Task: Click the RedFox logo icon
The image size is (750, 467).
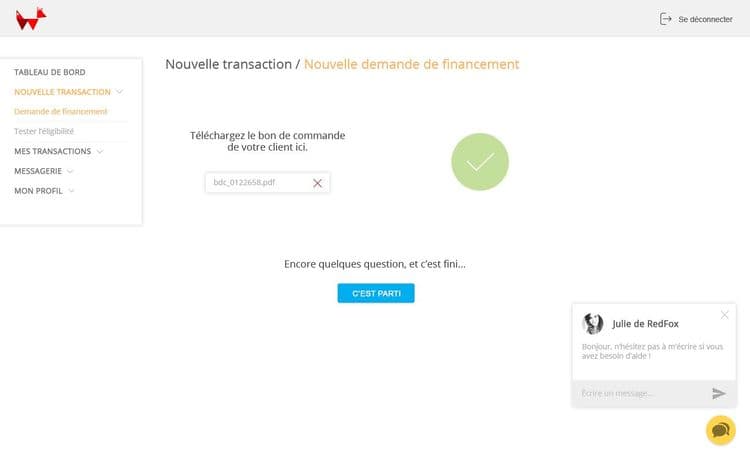Action: tap(31, 18)
